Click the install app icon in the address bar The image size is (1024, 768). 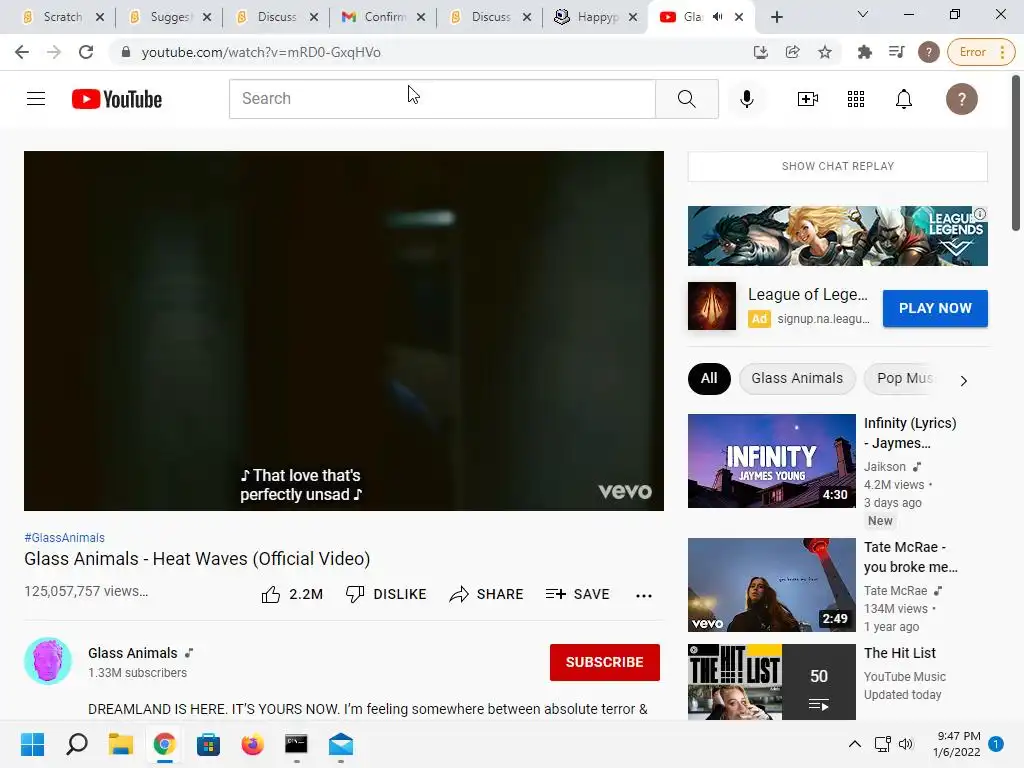pos(760,52)
